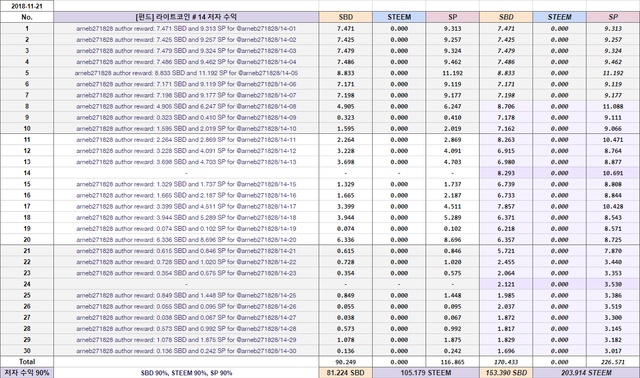Select the author reward row ending 14-07
This screenshot has height=378, width=640.
coord(186,95)
